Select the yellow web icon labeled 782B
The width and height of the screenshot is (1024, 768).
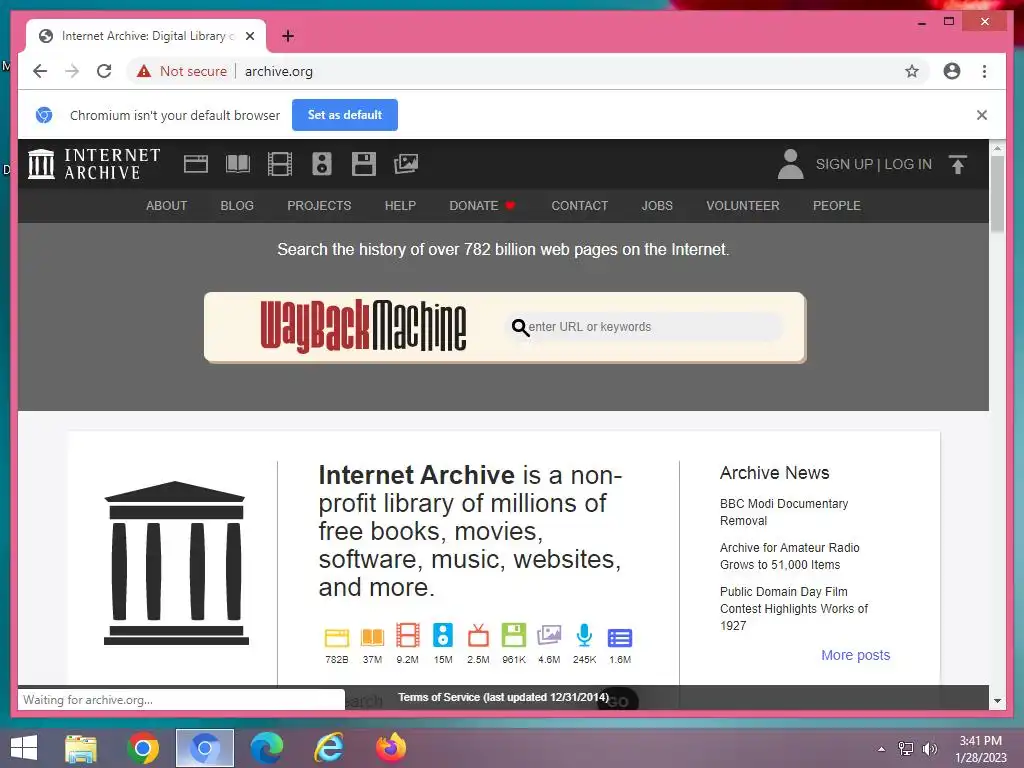337,637
